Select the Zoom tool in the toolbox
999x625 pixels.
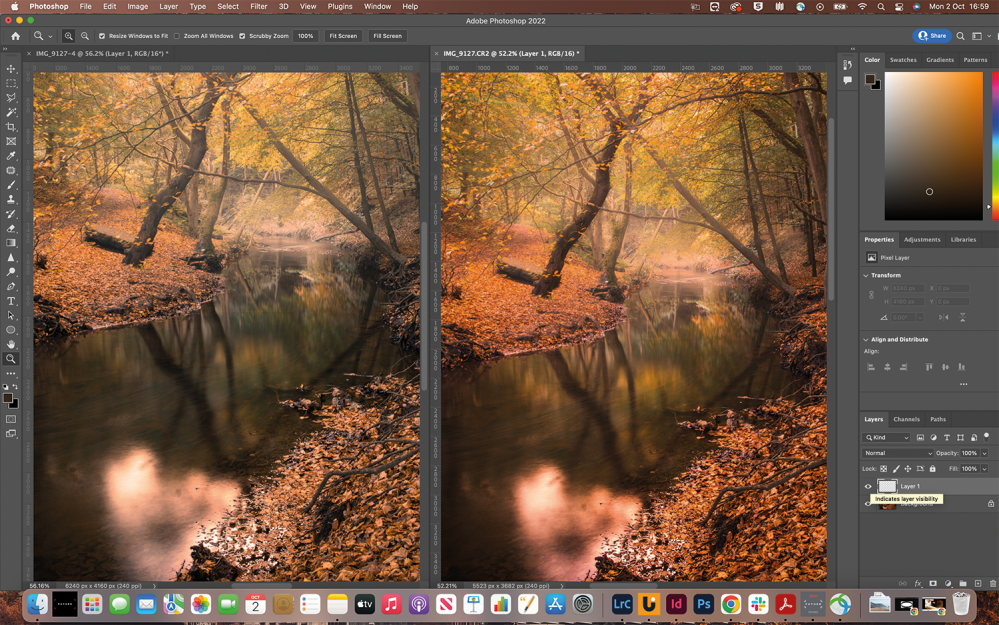point(11,359)
